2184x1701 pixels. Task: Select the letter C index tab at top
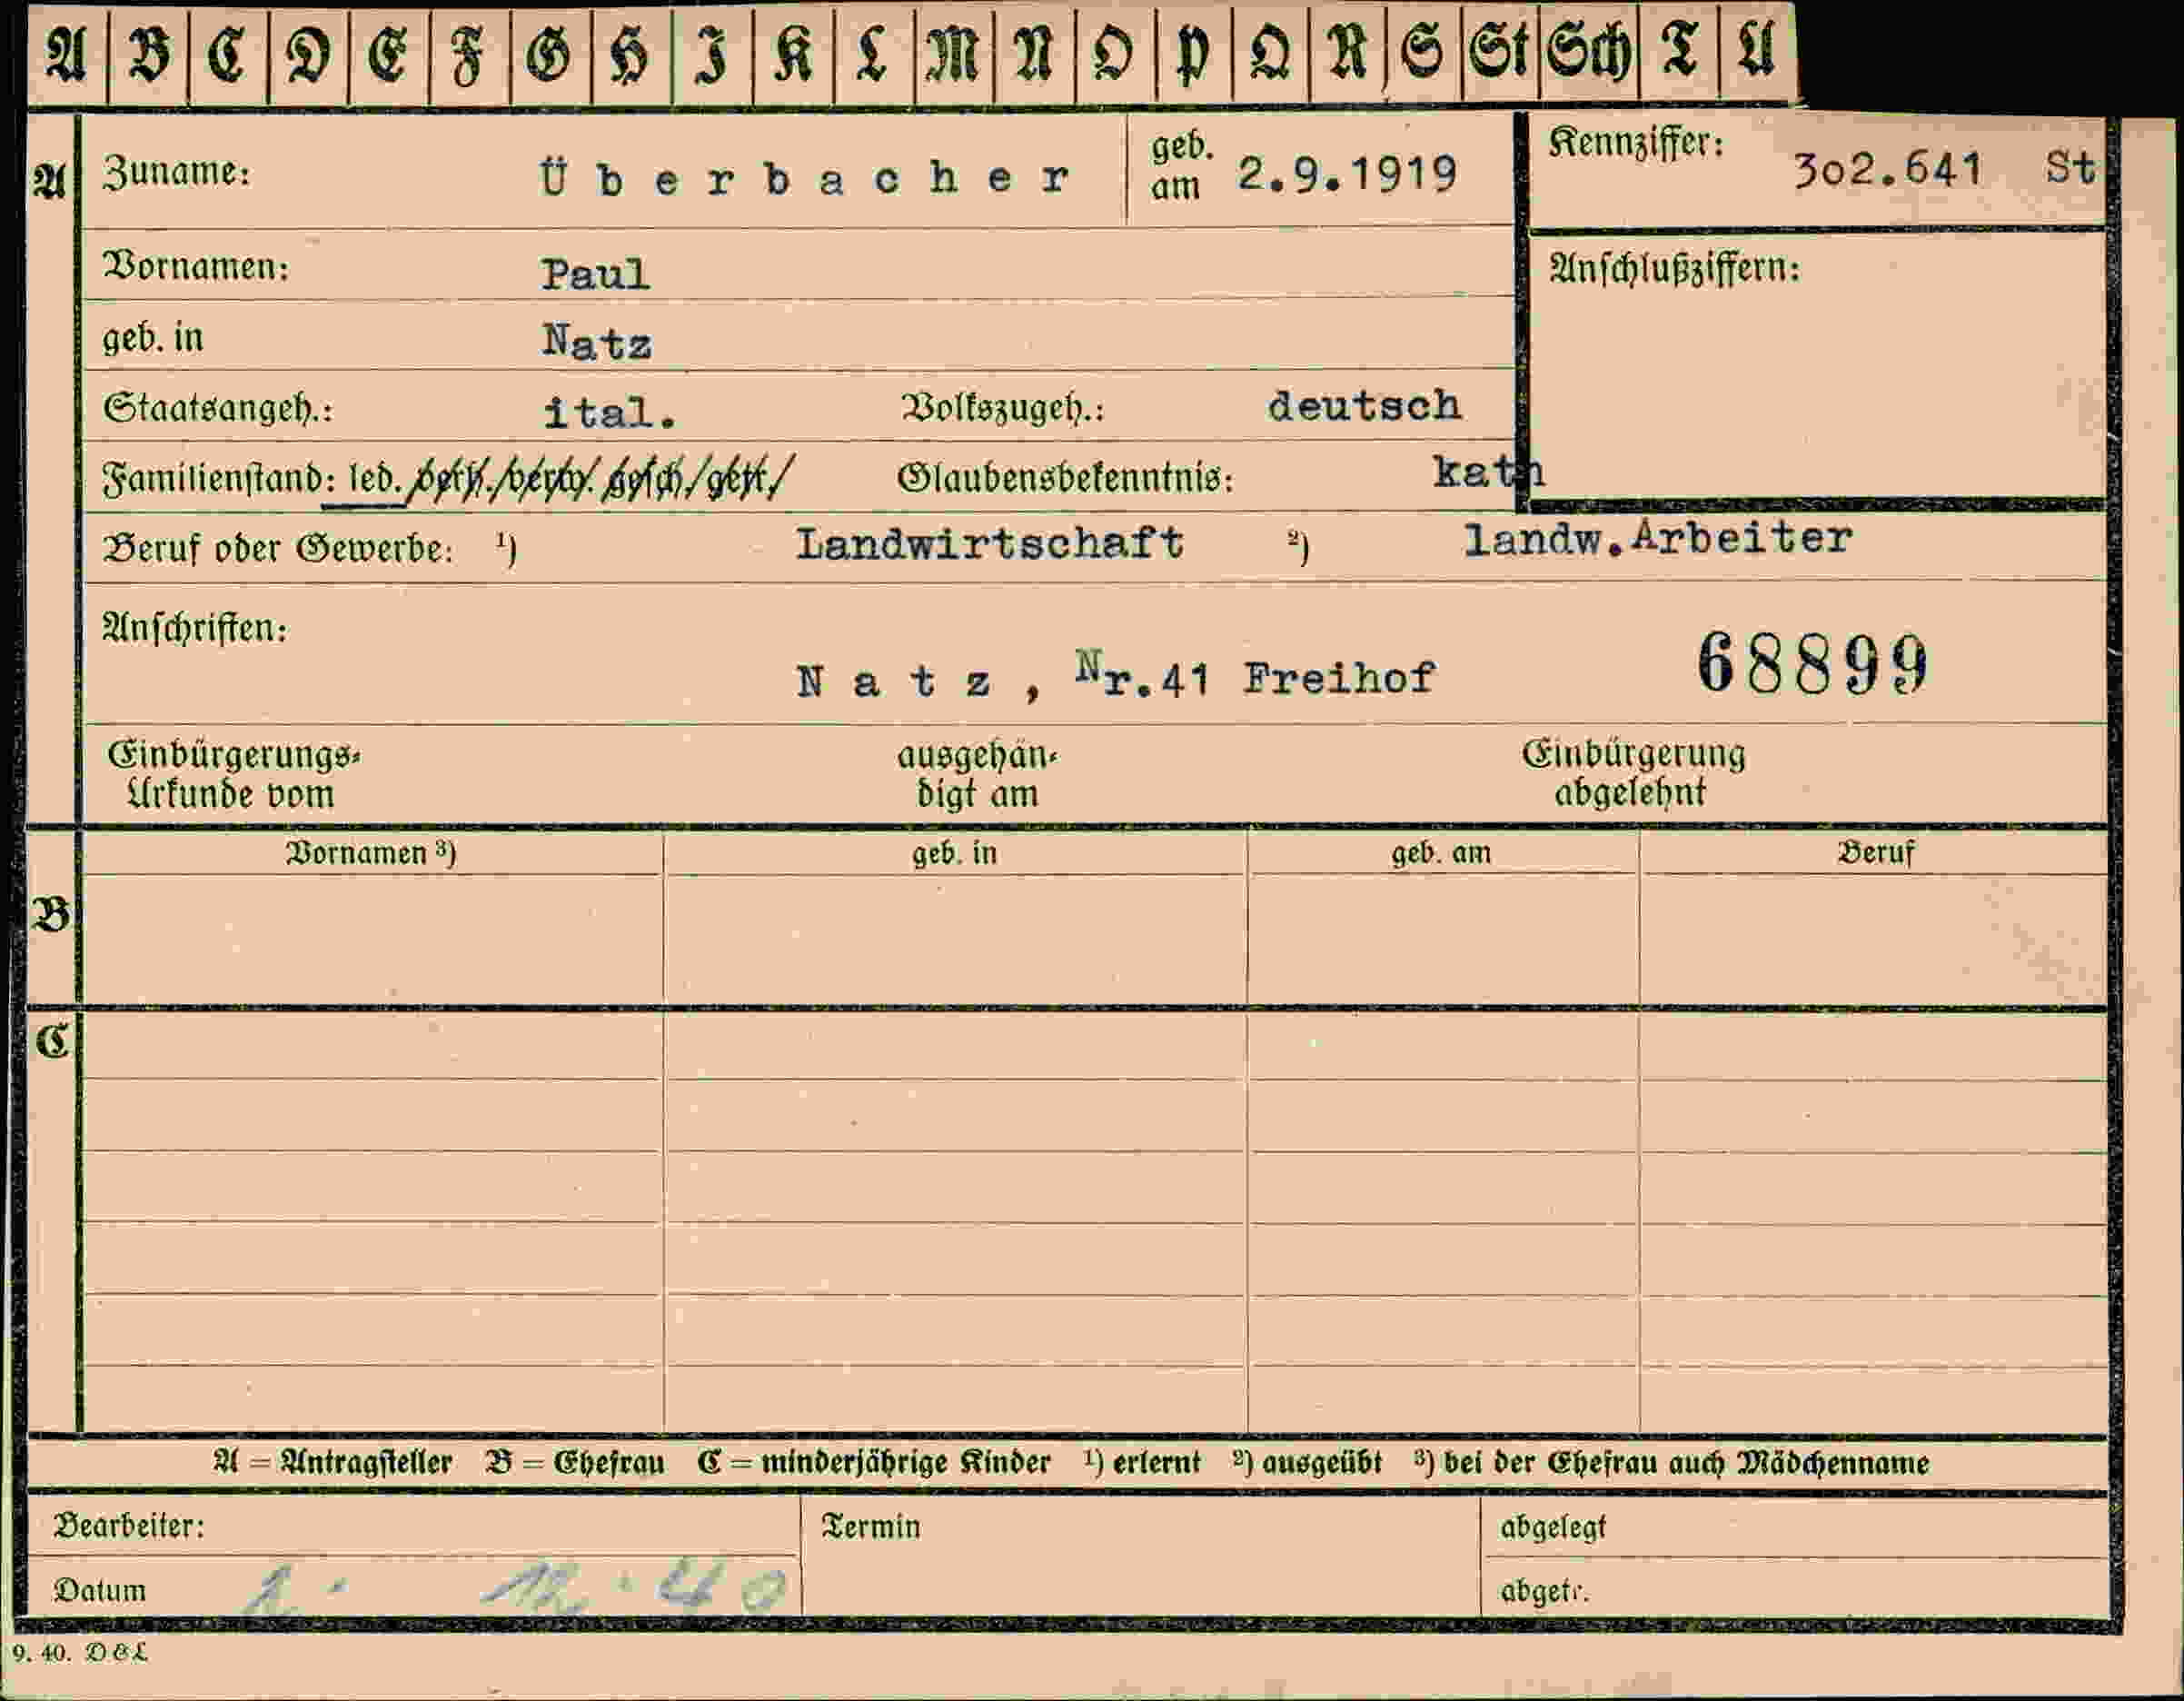click(x=228, y=55)
